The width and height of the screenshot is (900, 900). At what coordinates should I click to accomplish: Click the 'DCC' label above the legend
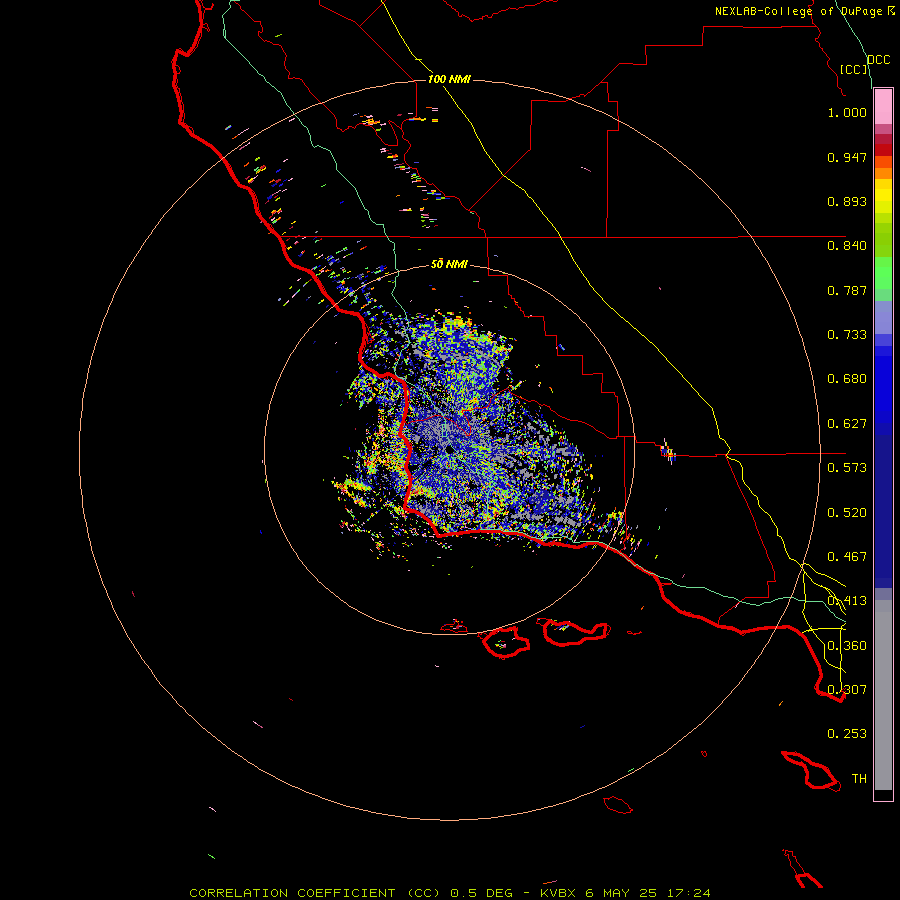[x=878, y=60]
